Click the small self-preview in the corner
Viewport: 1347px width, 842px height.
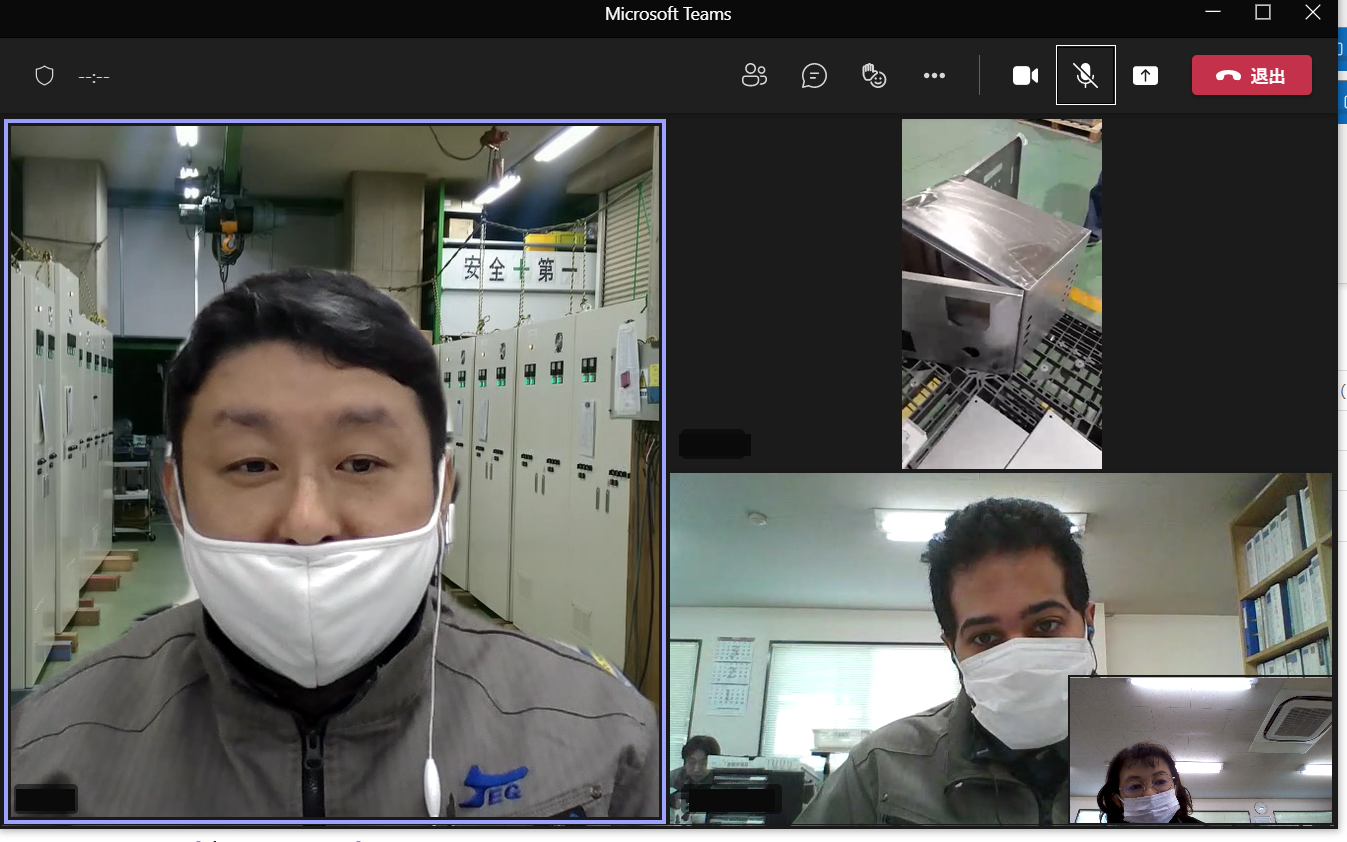pos(1200,750)
